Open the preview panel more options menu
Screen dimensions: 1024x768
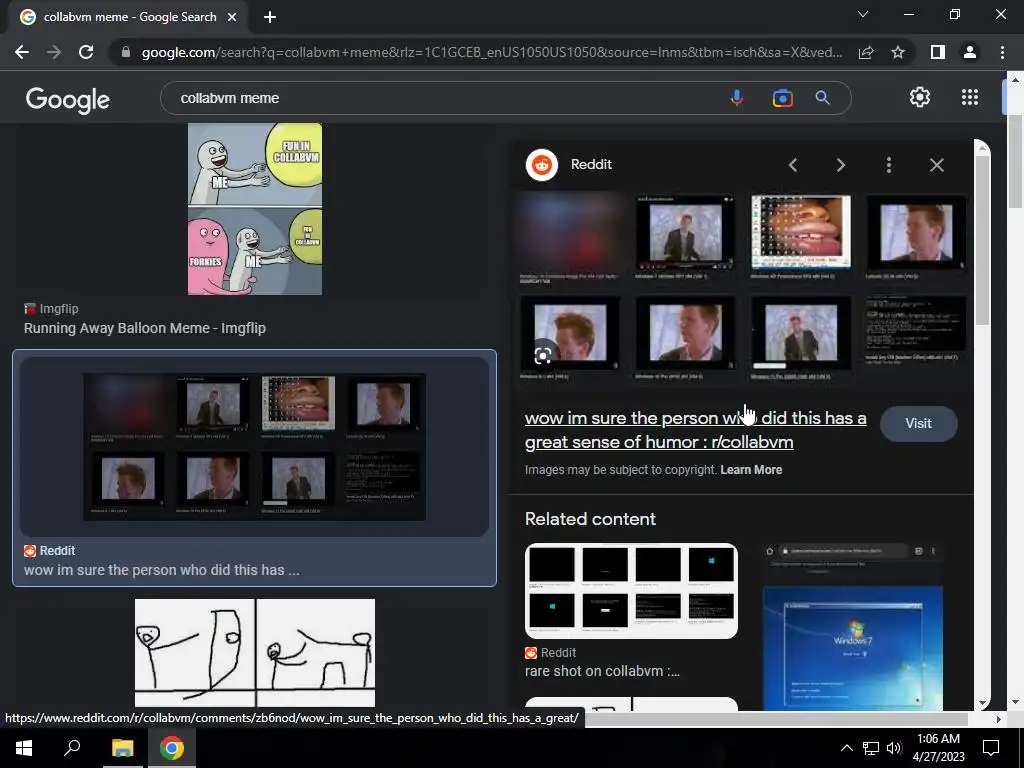pos(888,165)
